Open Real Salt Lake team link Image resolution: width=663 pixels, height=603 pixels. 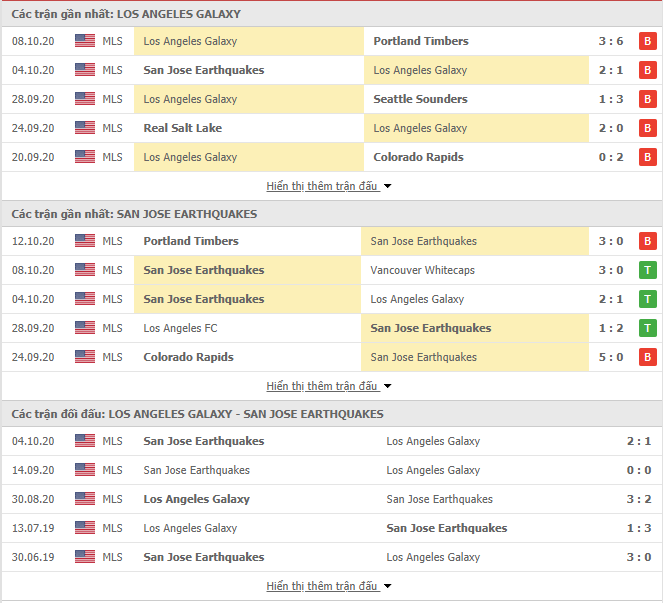183,128
